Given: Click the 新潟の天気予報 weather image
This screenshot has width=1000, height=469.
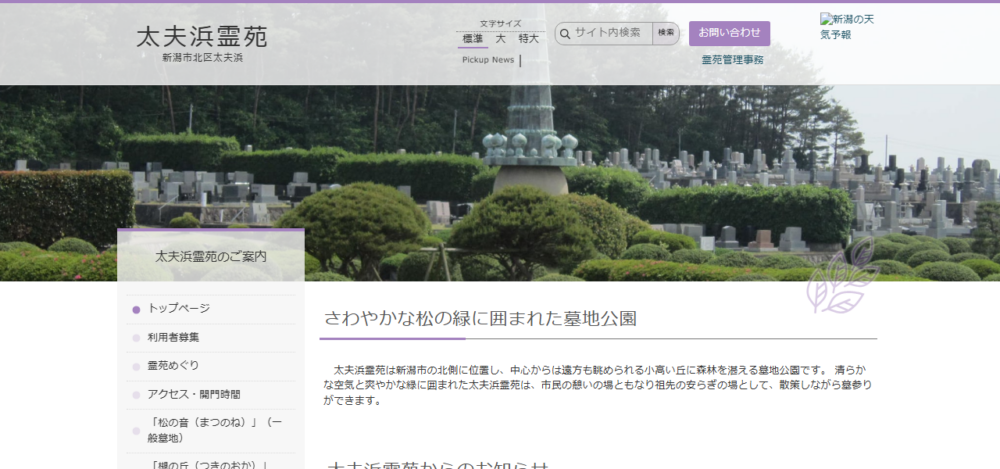Looking at the screenshot, I should pyautogui.click(x=847, y=27).
